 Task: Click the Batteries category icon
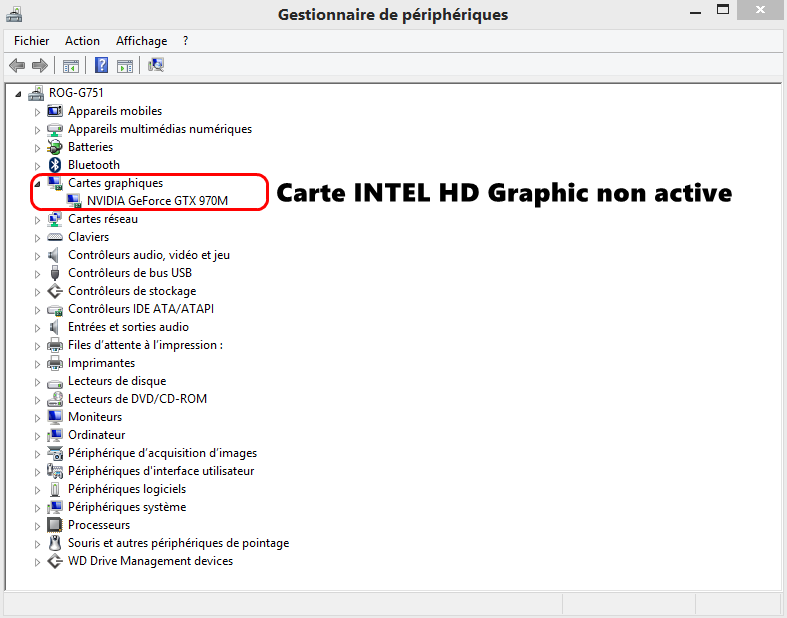(55, 147)
